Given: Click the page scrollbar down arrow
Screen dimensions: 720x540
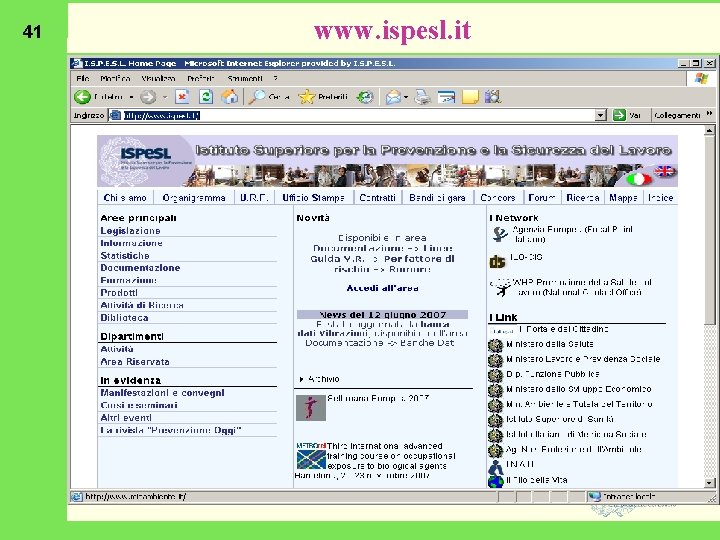Looking at the screenshot, I should (x=709, y=483).
